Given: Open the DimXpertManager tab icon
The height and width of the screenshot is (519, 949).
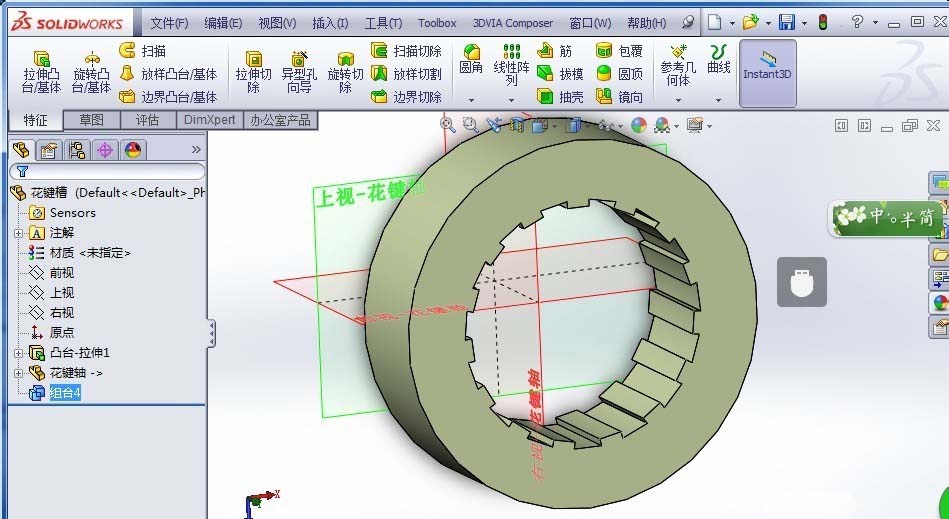Looking at the screenshot, I should pos(105,149).
